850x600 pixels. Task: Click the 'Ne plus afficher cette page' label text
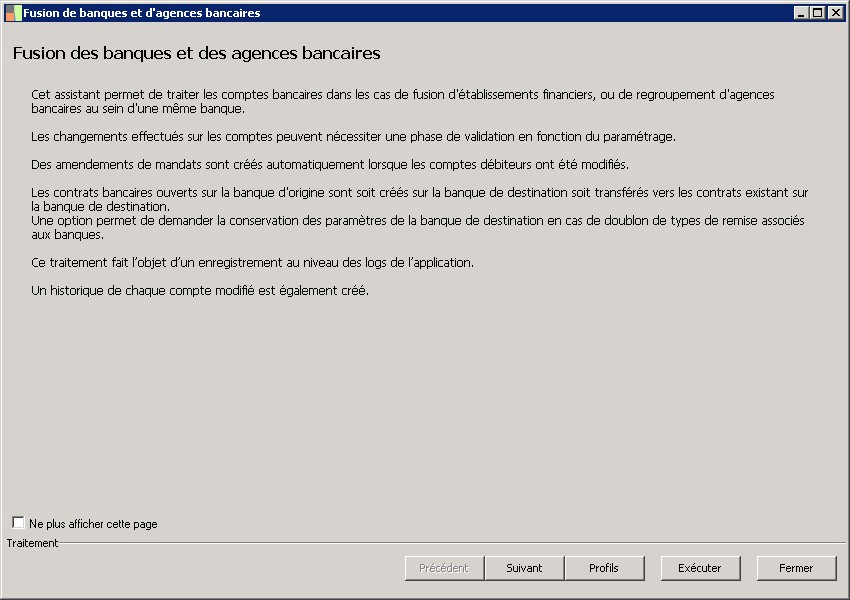point(93,524)
